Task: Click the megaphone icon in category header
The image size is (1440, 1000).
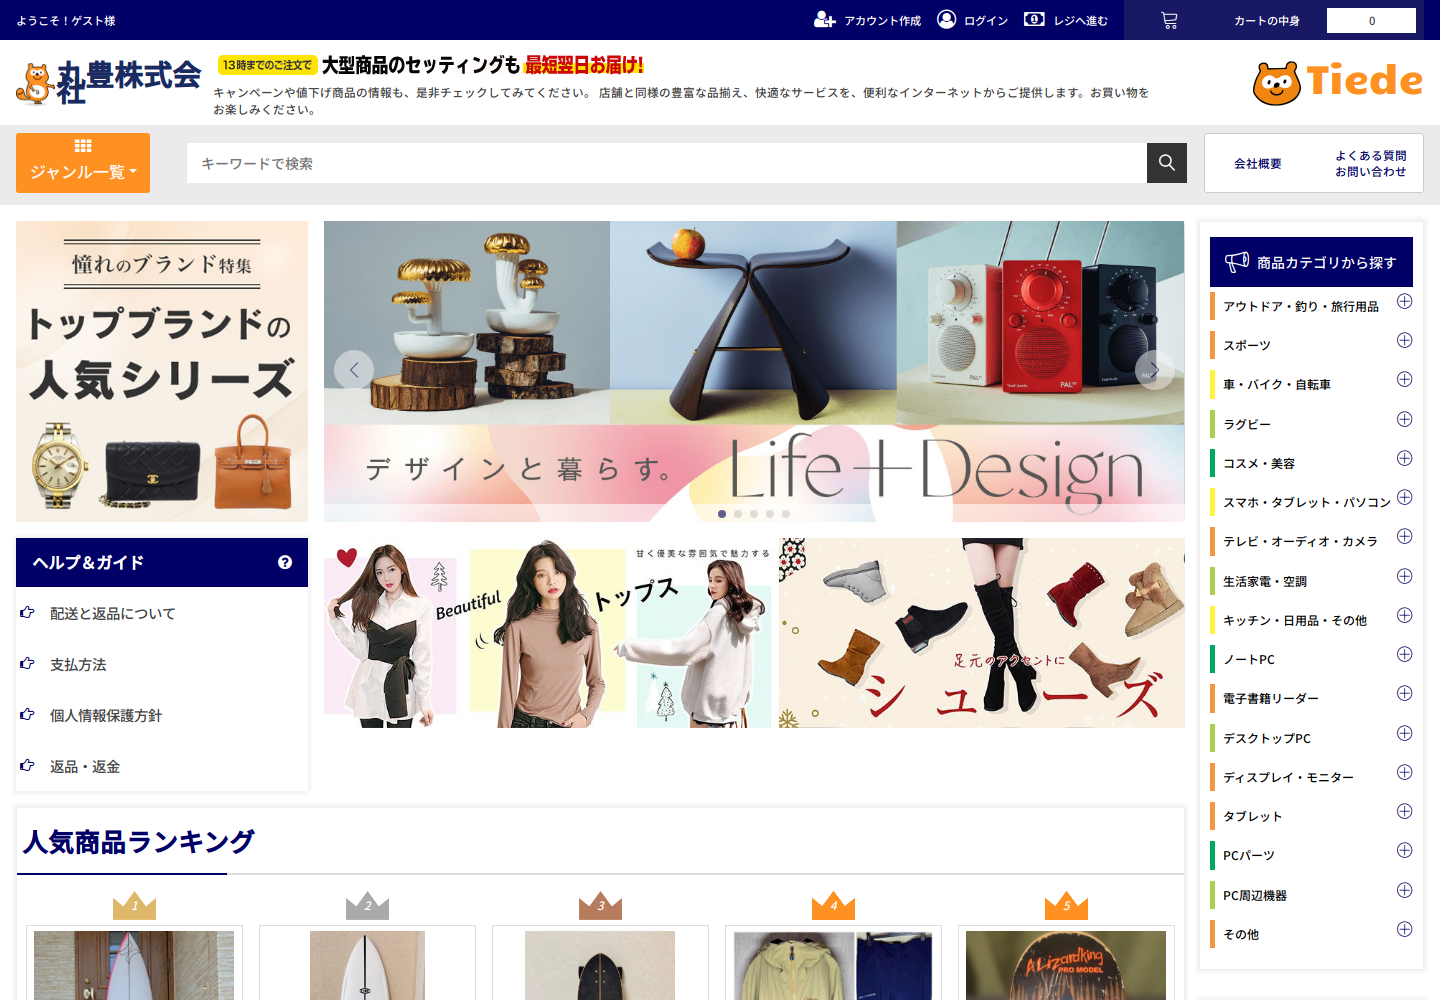Action: (x=1237, y=262)
